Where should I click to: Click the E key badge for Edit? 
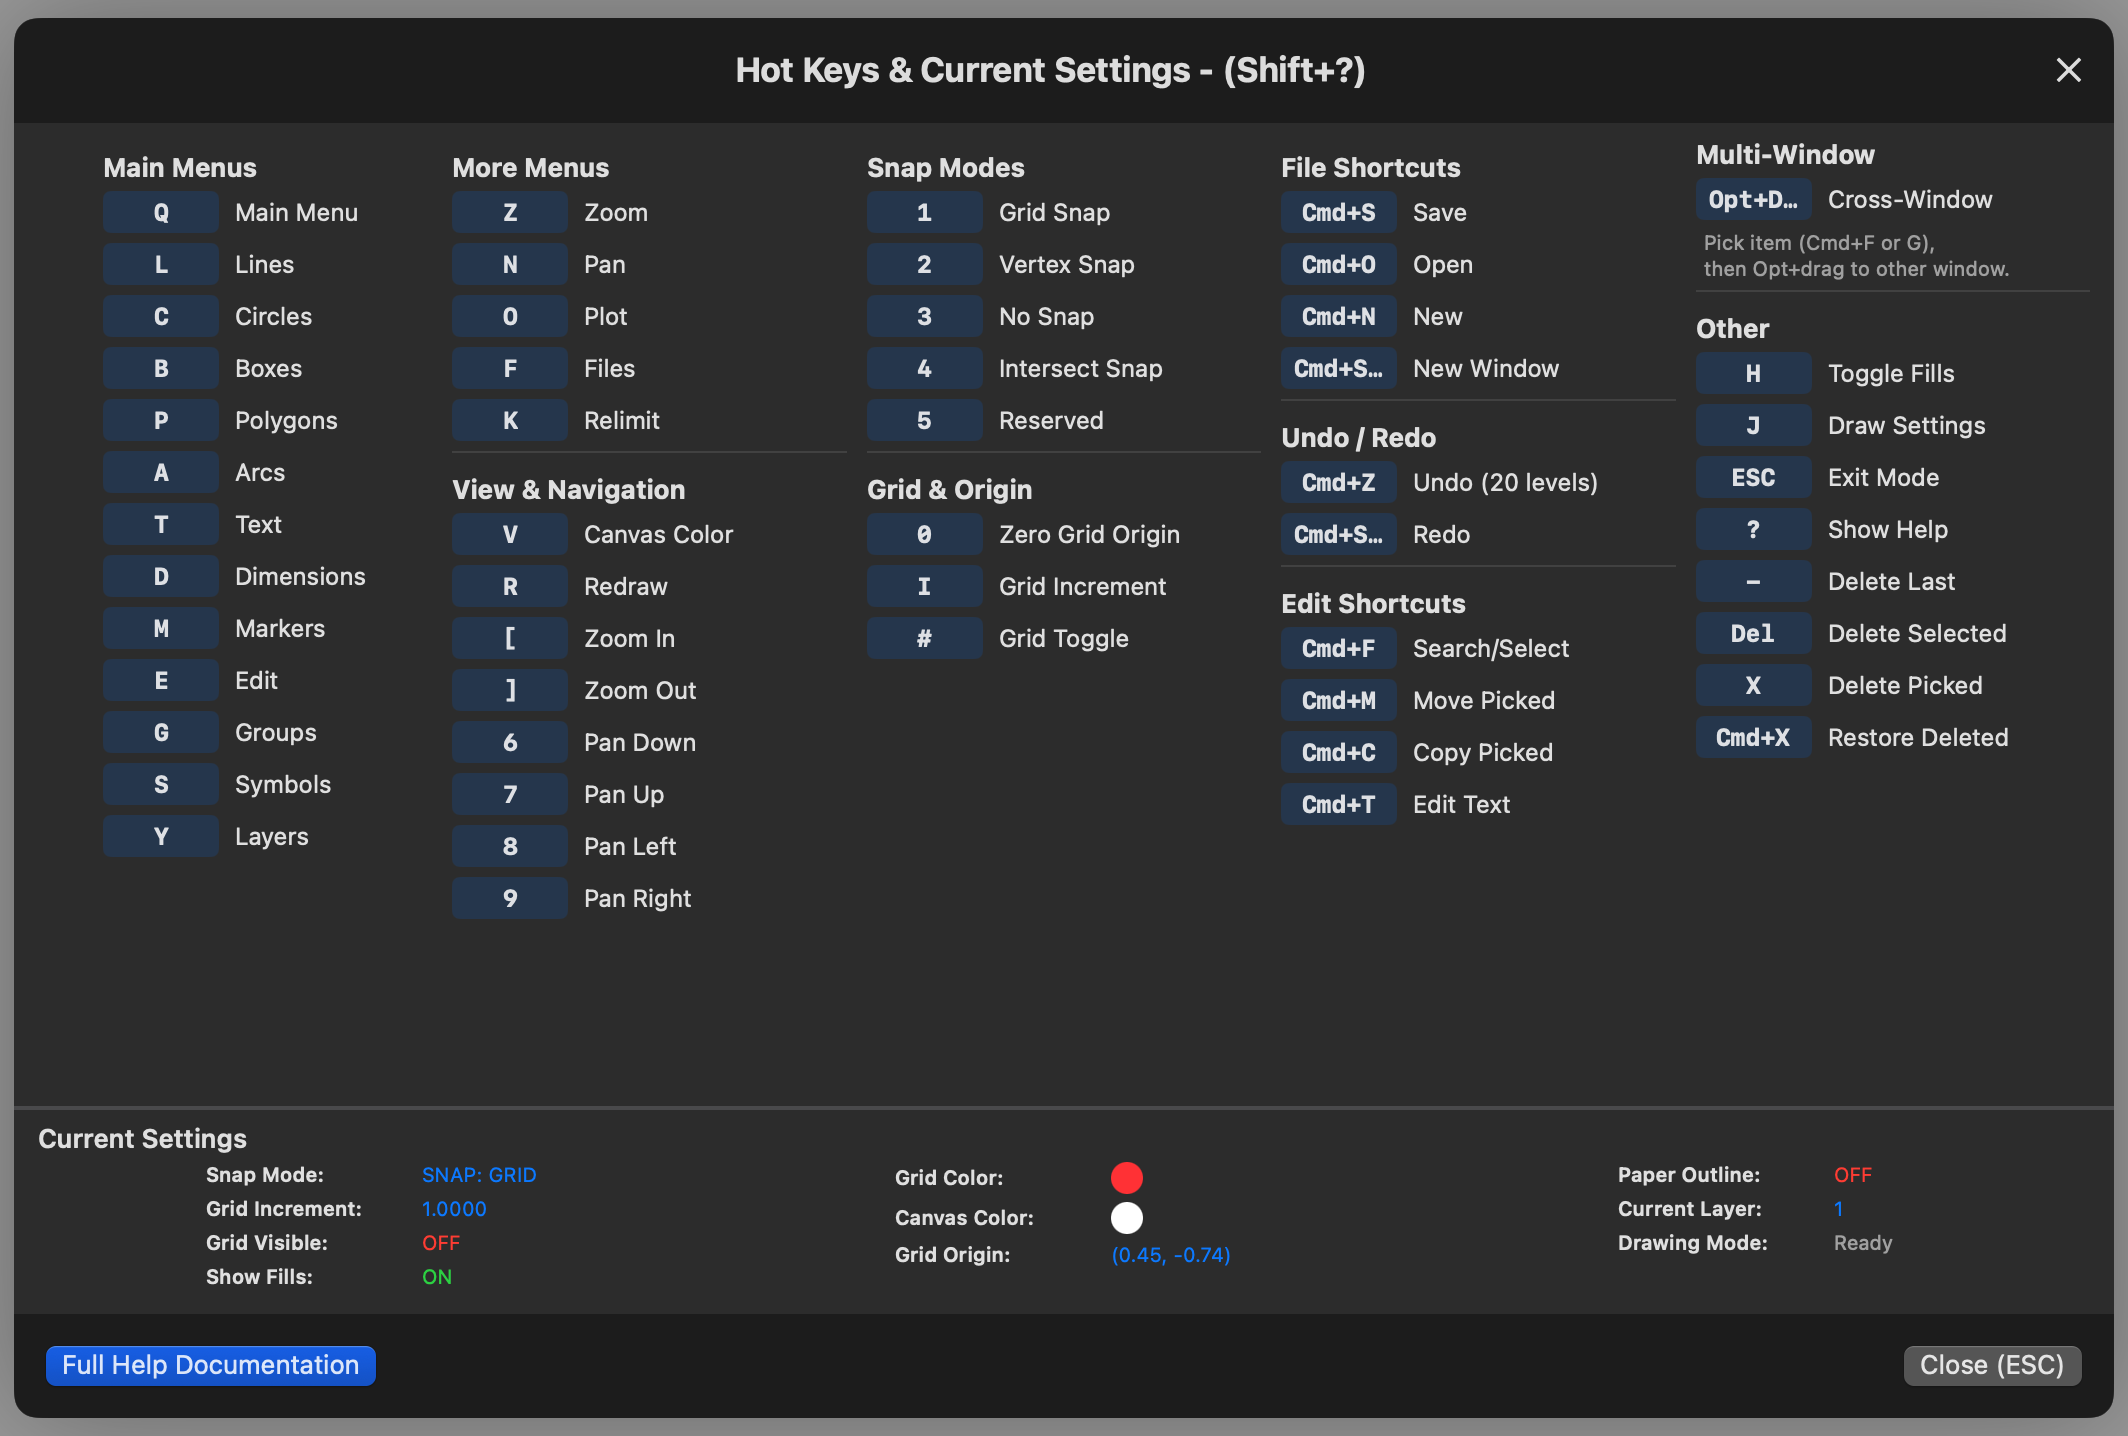click(x=161, y=680)
